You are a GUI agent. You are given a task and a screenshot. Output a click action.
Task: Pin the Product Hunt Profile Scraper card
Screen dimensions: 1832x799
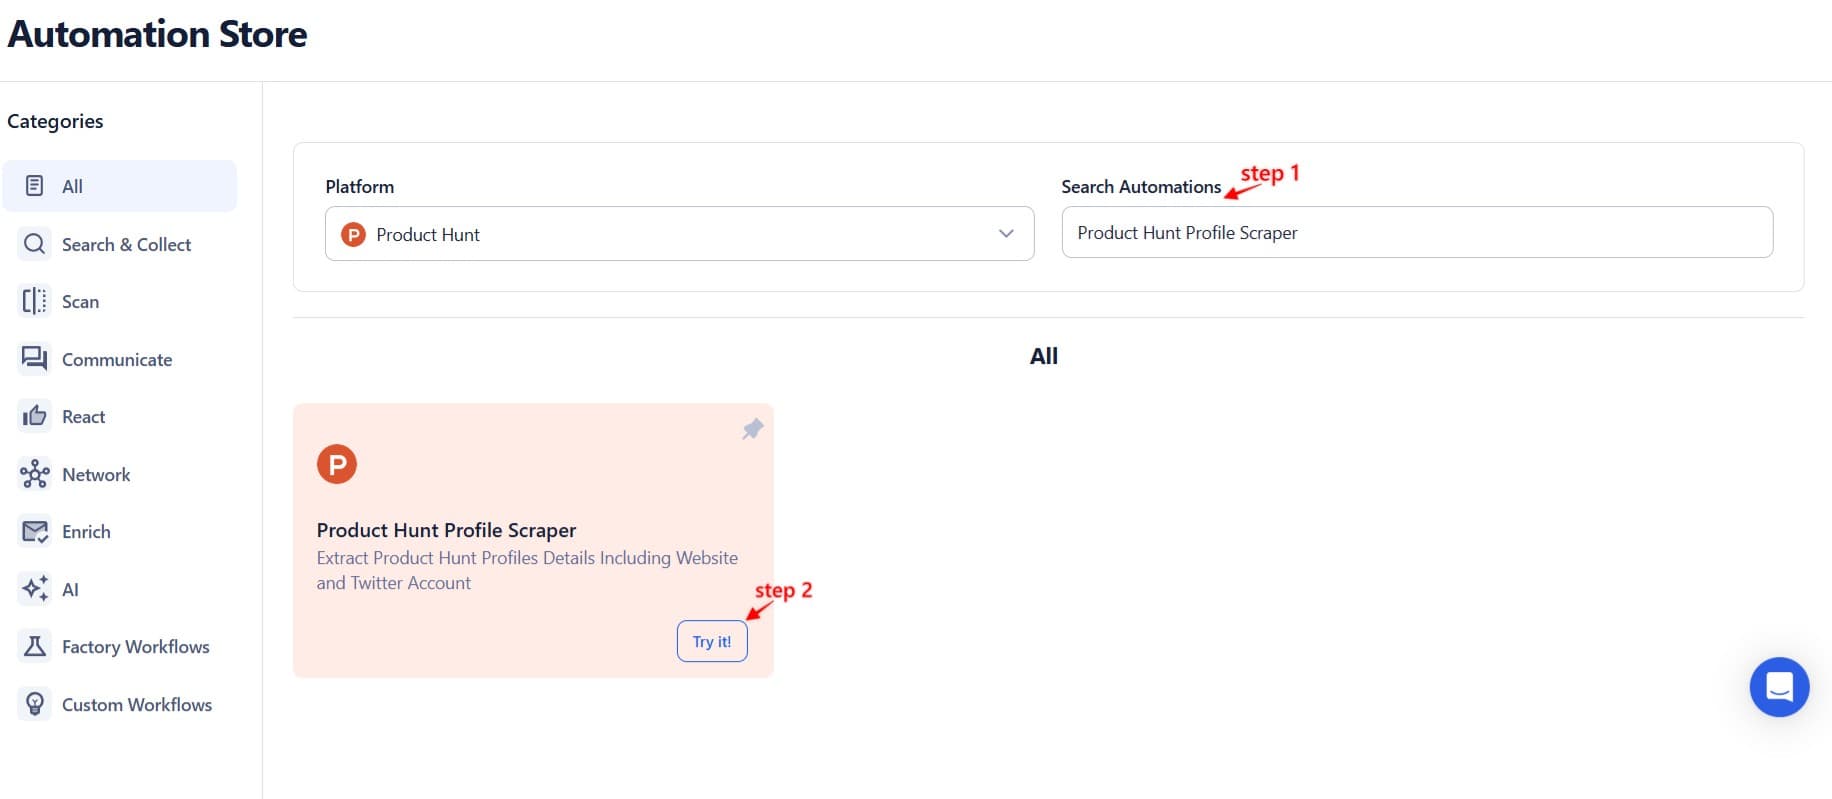click(752, 429)
